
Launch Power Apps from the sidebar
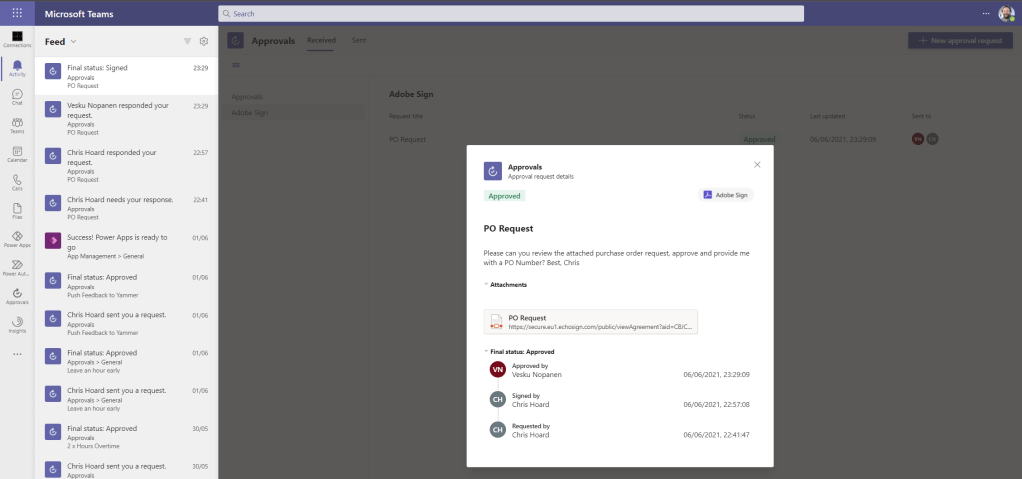(17, 238)
